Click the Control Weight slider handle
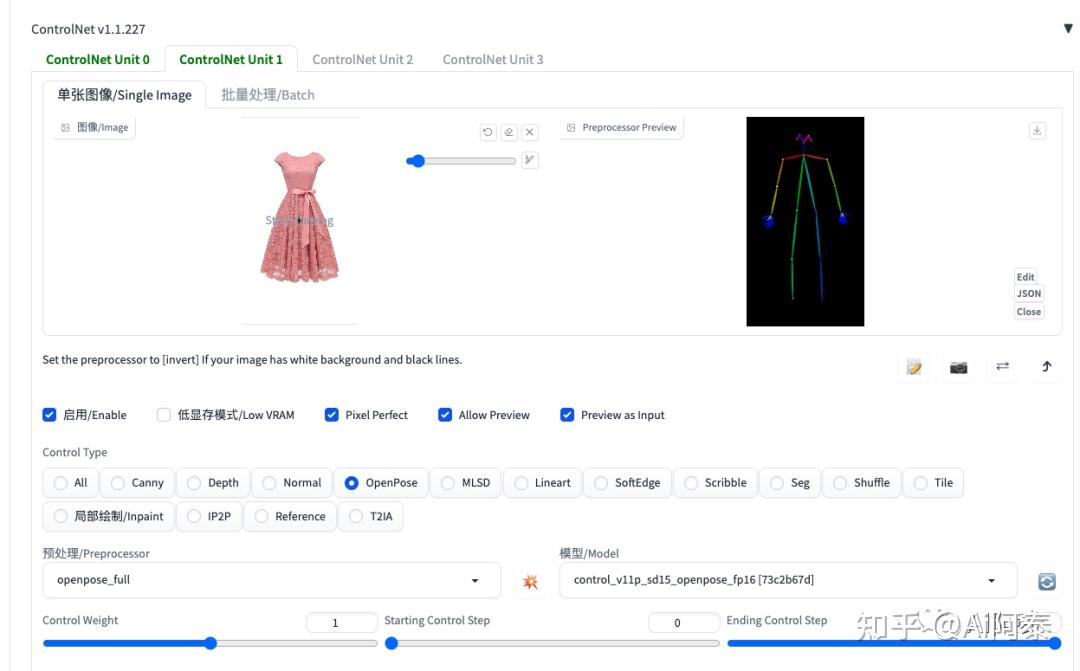 (211, 643)
